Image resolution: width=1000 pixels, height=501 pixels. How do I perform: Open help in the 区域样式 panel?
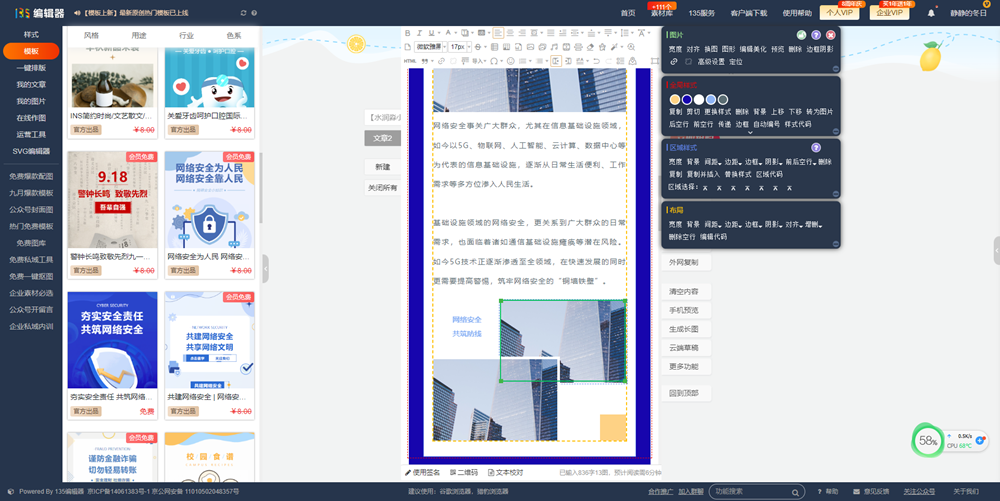tap(816, 147)
